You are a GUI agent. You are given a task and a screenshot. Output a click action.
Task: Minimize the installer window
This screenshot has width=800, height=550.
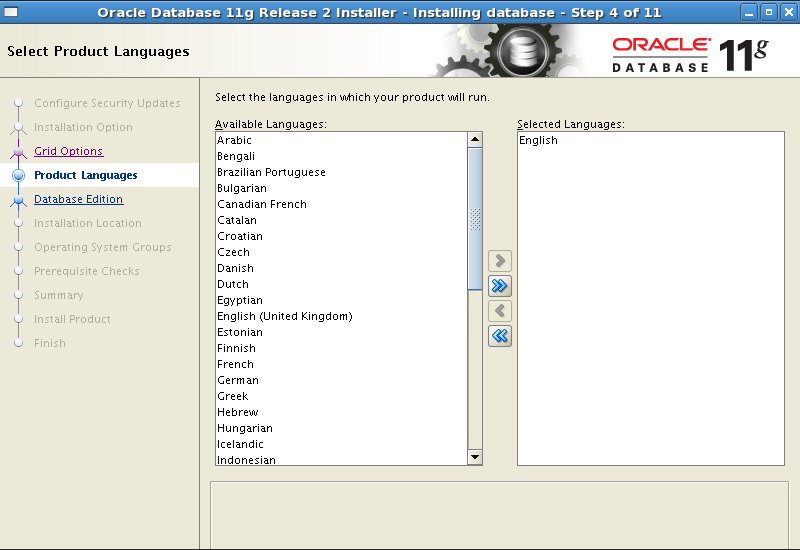tap(748, 12)
